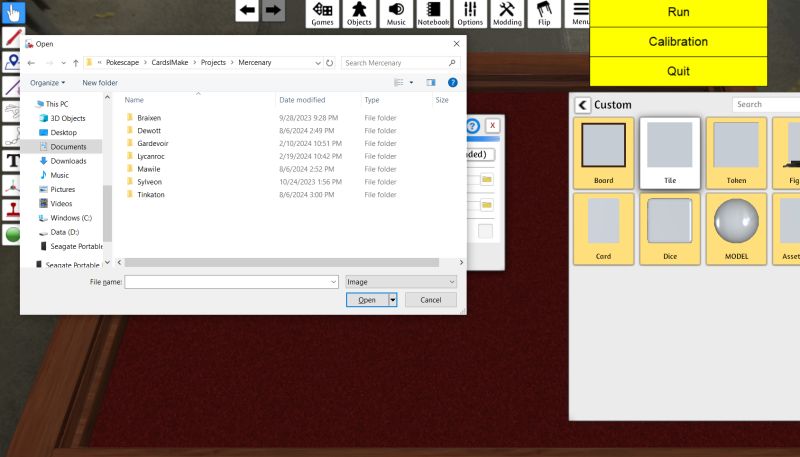Viewport: 800px width, 457px height.
Task: Open the Image file type dropdown
Action: pyautogui.click(x=401, y=282)
